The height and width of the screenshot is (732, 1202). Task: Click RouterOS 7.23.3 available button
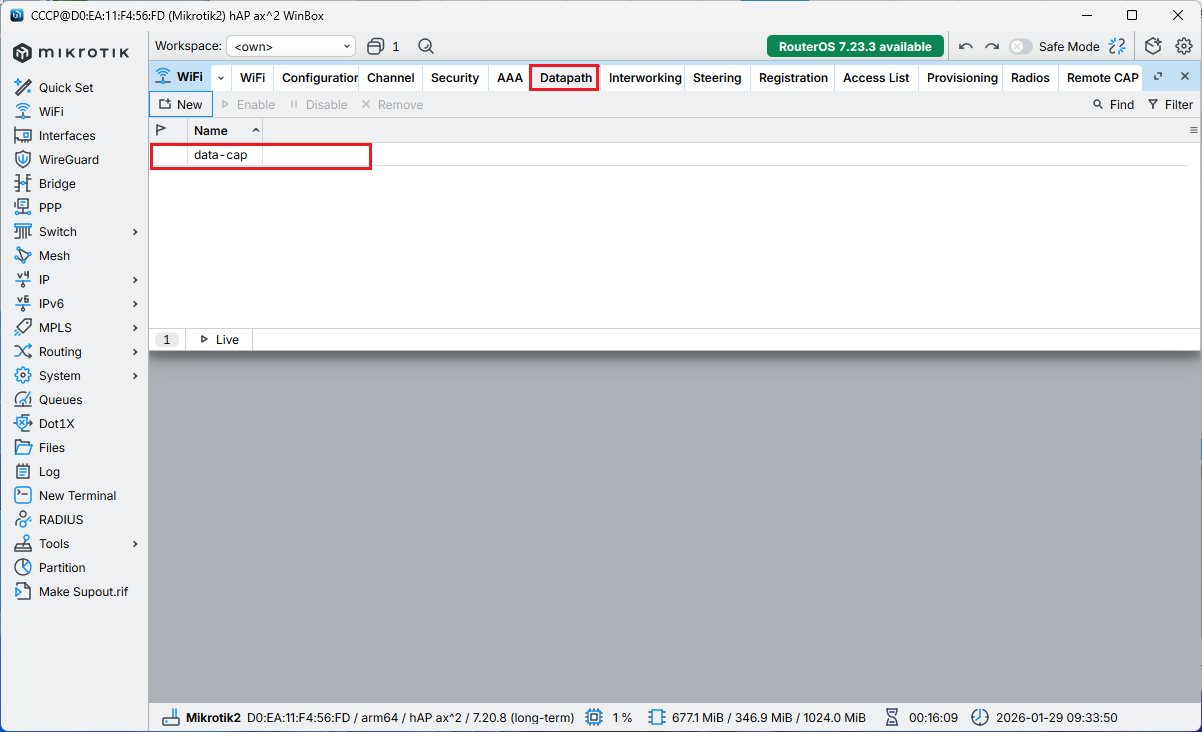tap(855, 46)
